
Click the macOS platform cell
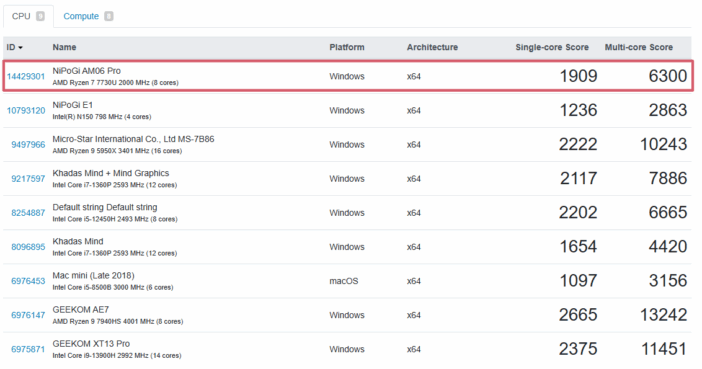coord(344,281)
